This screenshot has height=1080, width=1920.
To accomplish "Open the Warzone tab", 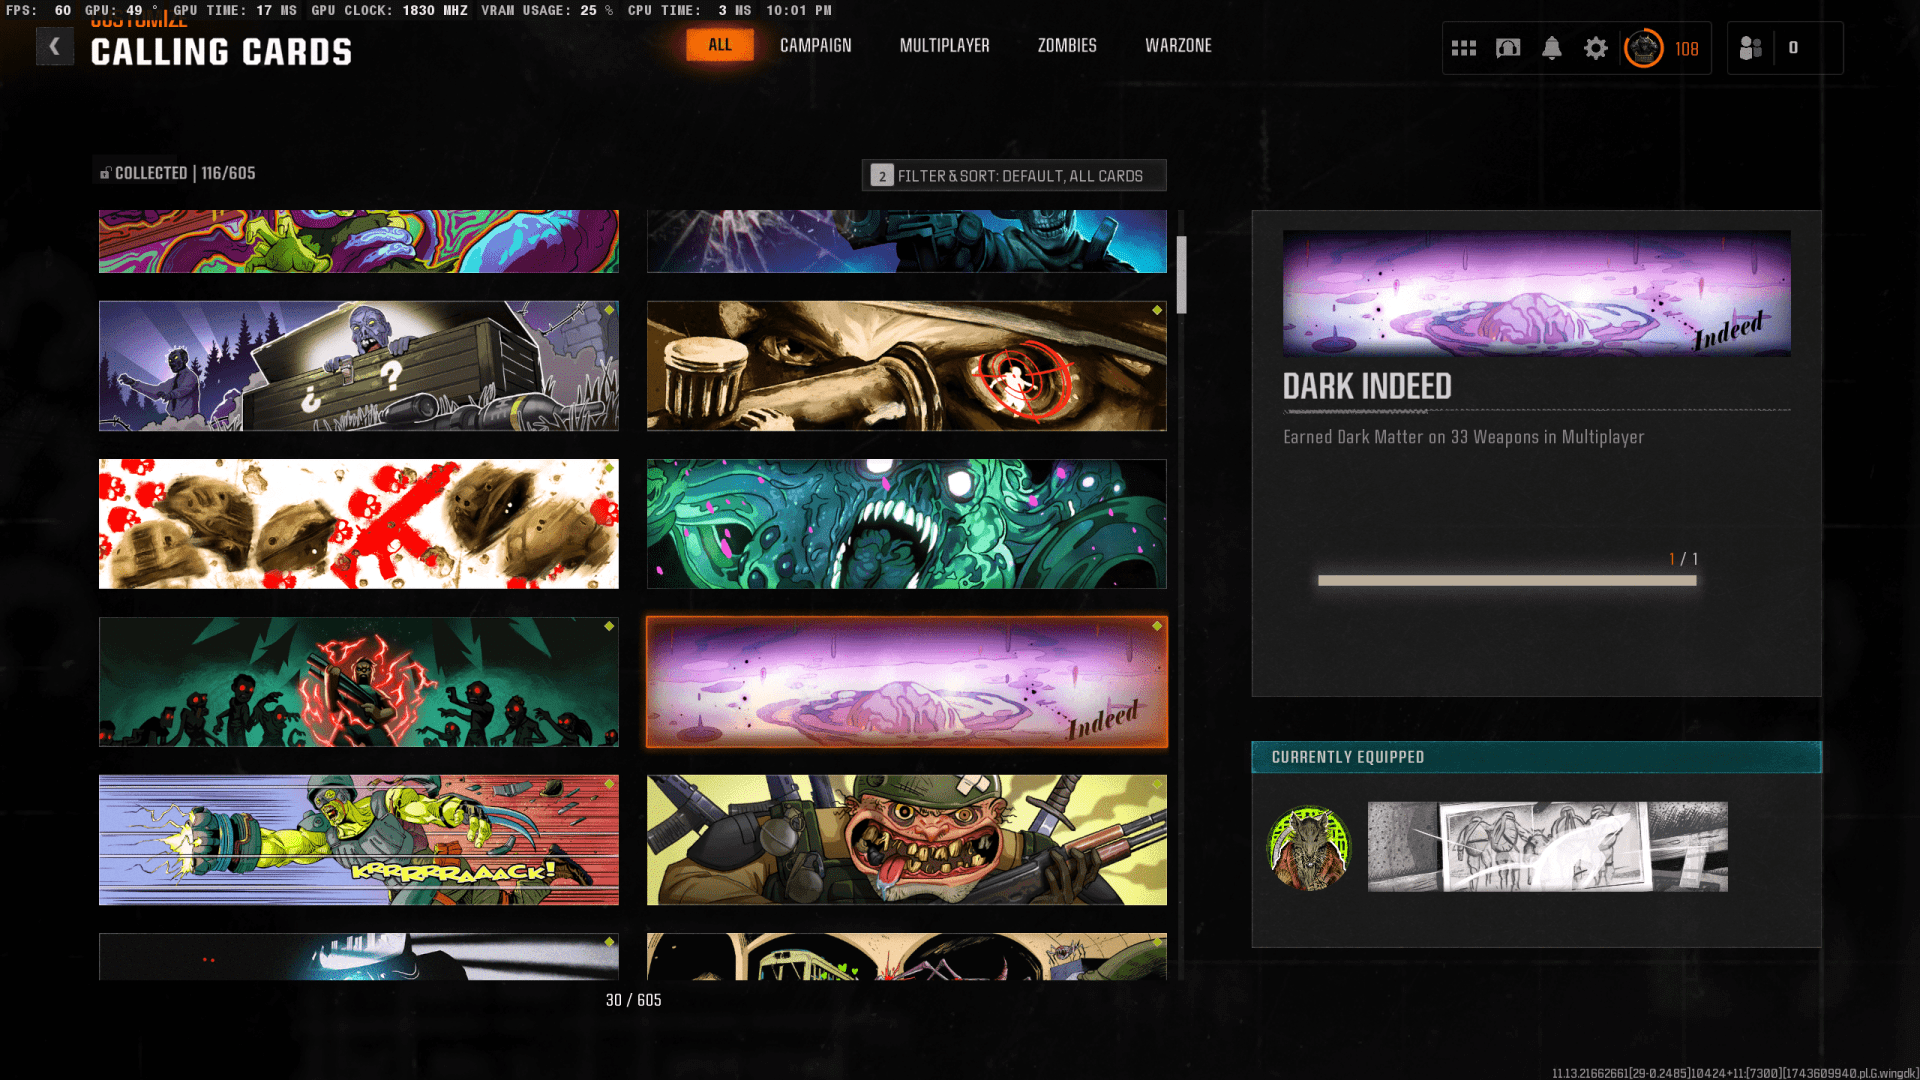I will pos(1178,46).
